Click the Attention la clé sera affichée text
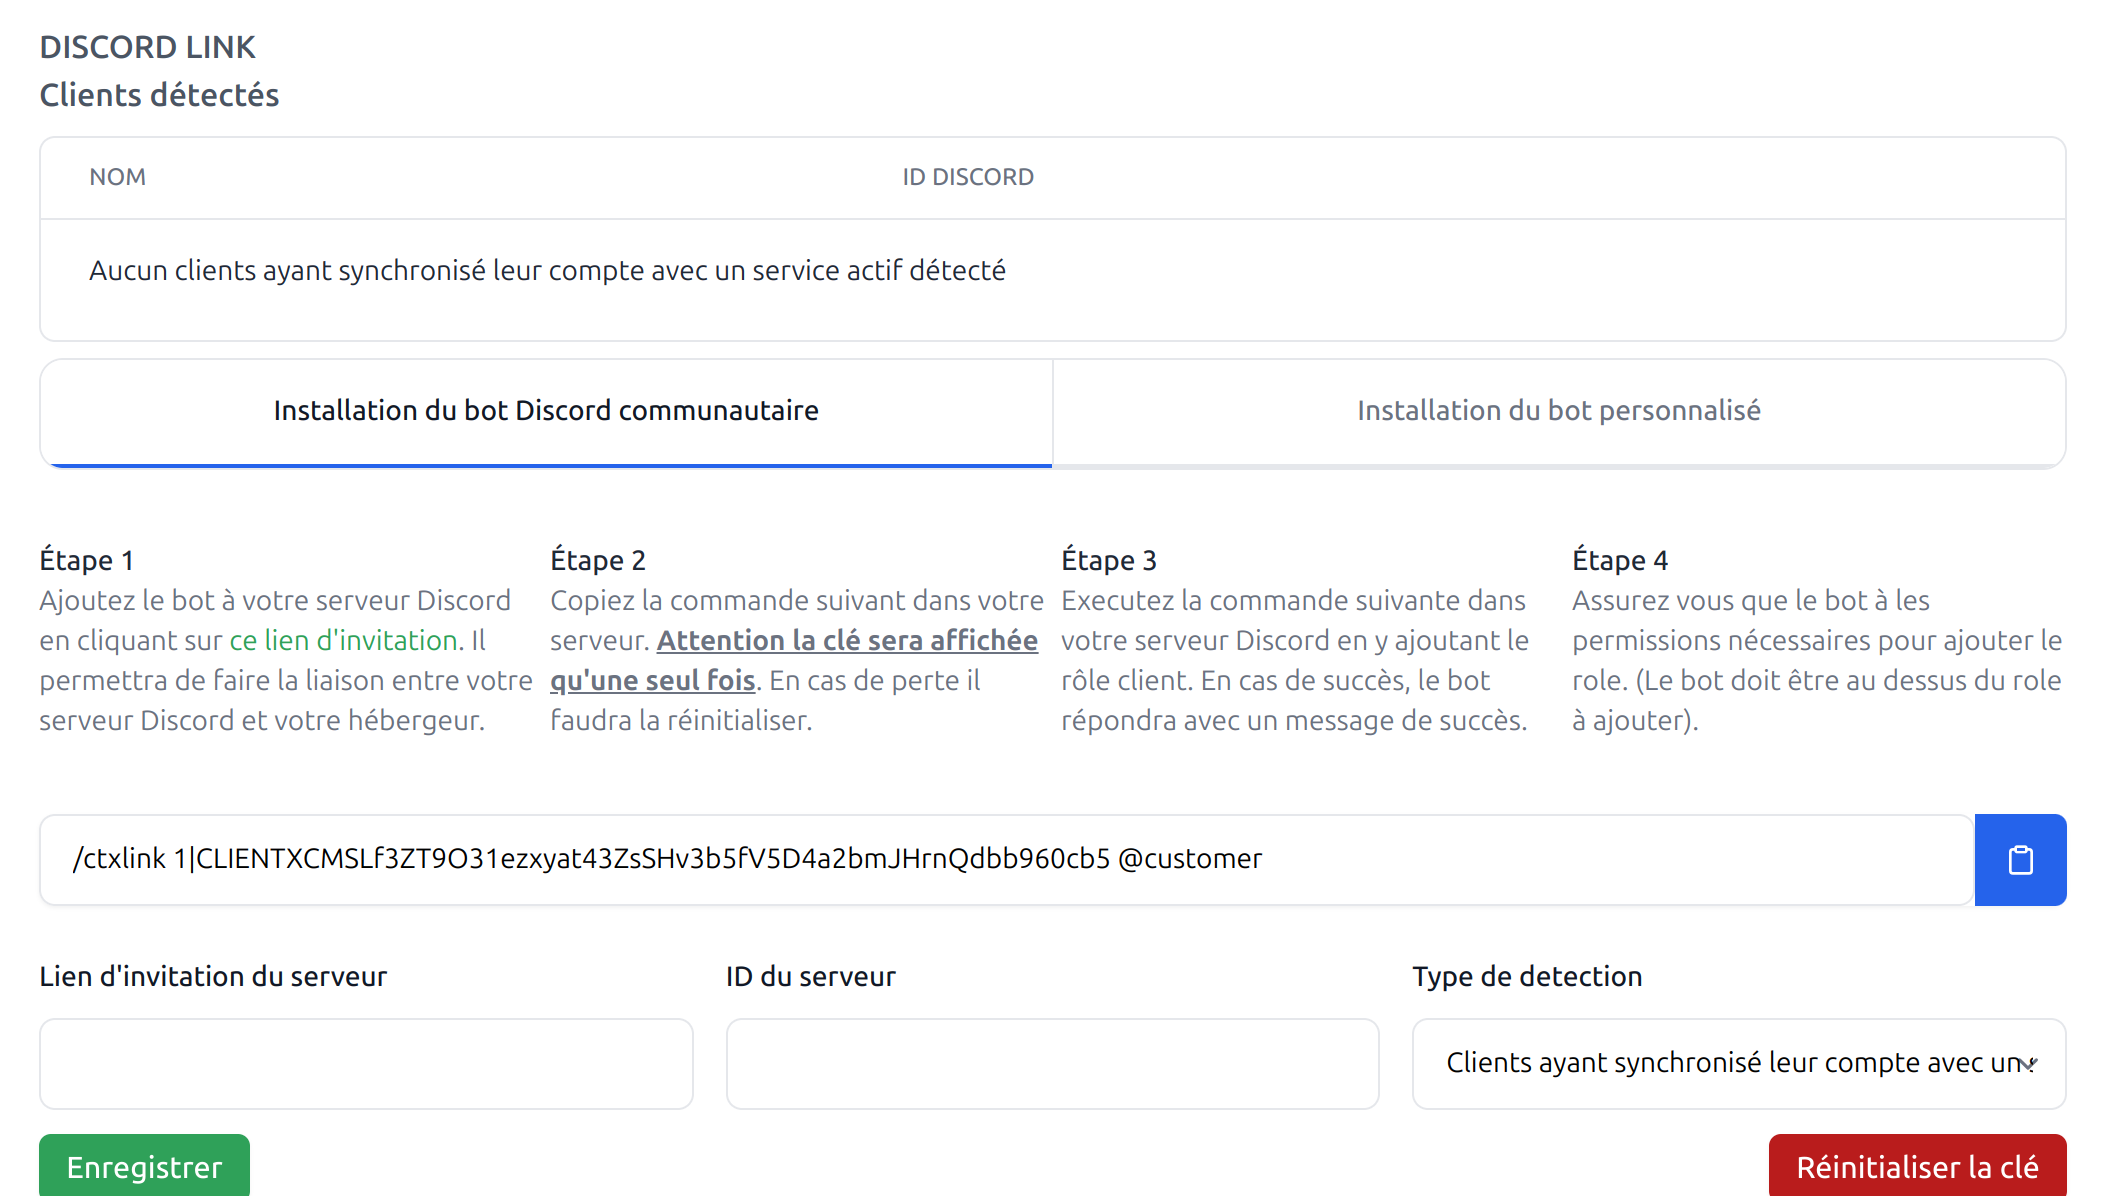This screenshot has width=2104, height=1196. [846, 640]
